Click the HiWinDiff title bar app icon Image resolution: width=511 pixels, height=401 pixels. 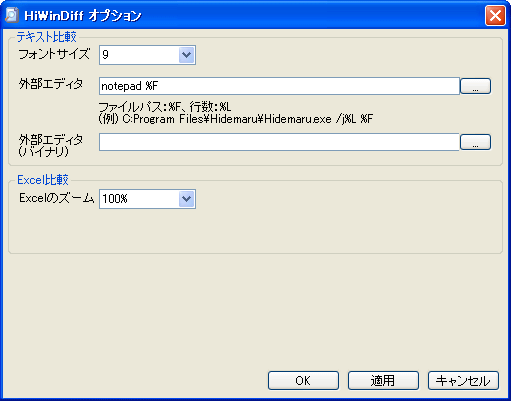tap(11, 15)
